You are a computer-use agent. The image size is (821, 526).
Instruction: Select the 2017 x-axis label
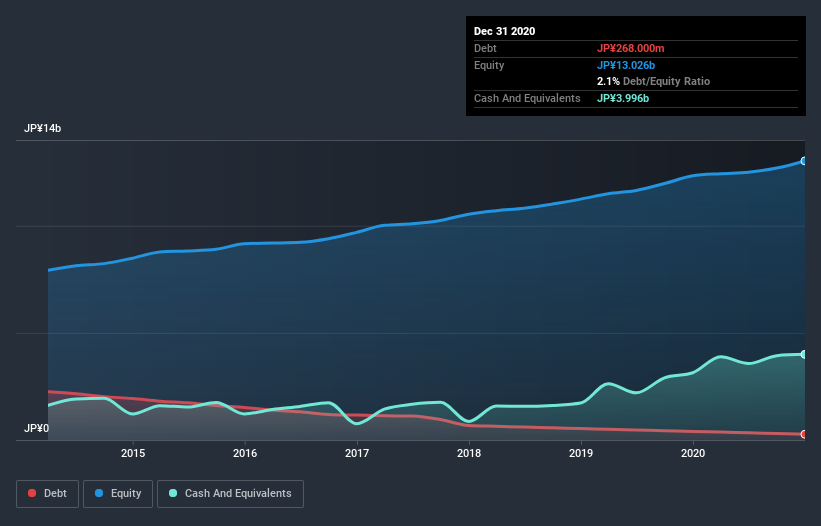tap(357, 453)
